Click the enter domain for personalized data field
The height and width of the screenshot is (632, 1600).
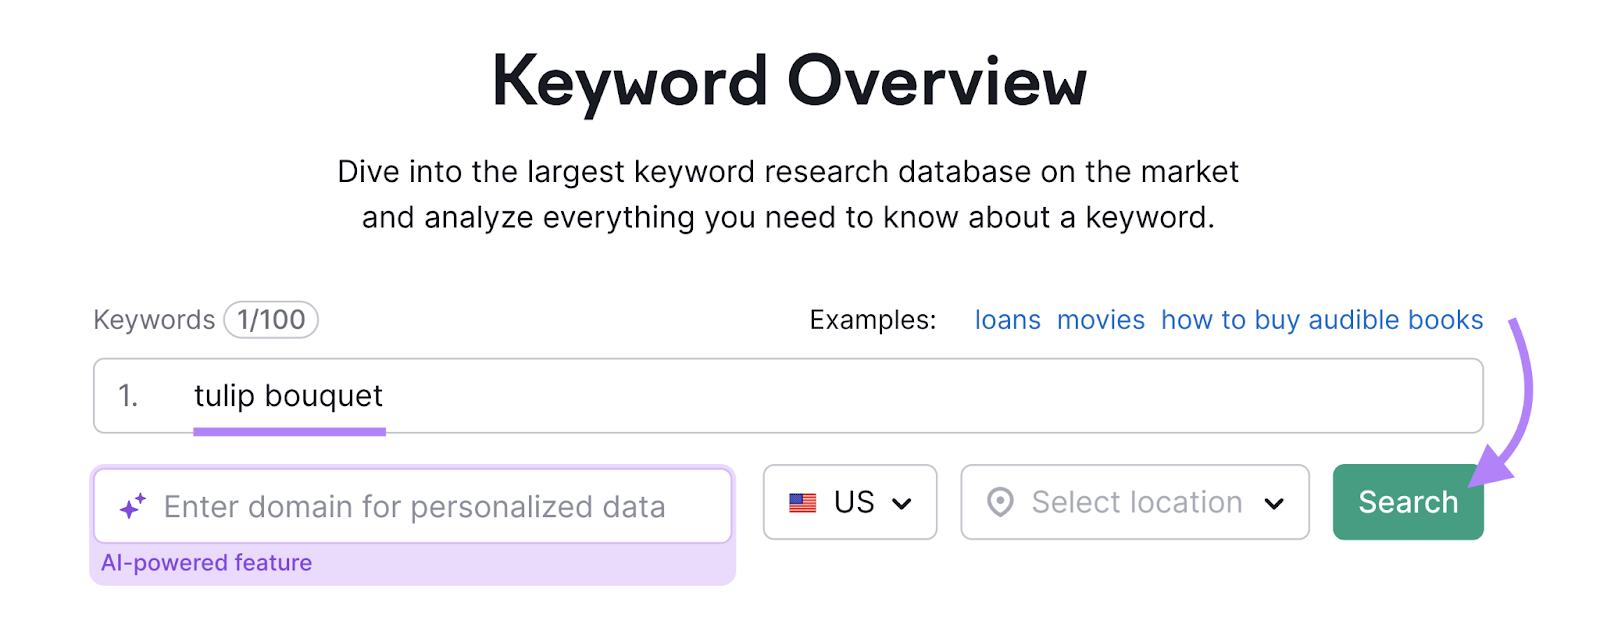(413, 506)
